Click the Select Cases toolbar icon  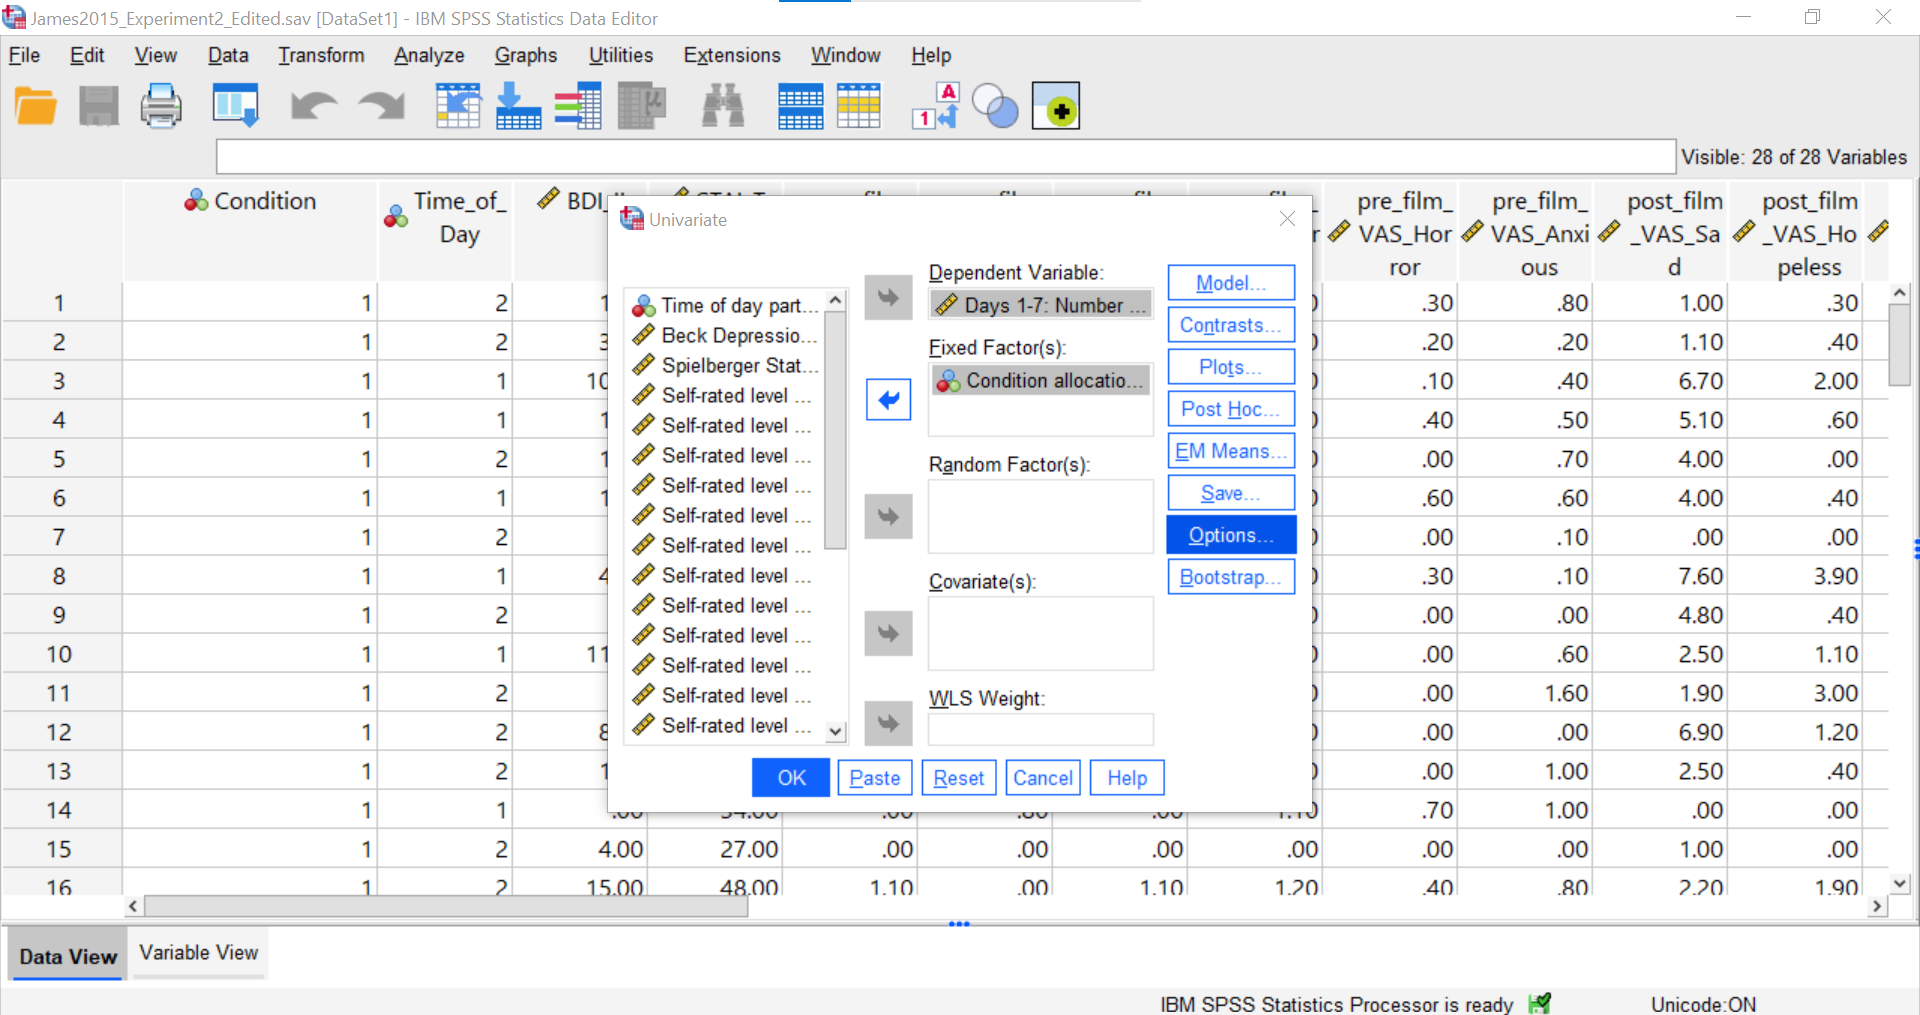[x=859, y=106]
